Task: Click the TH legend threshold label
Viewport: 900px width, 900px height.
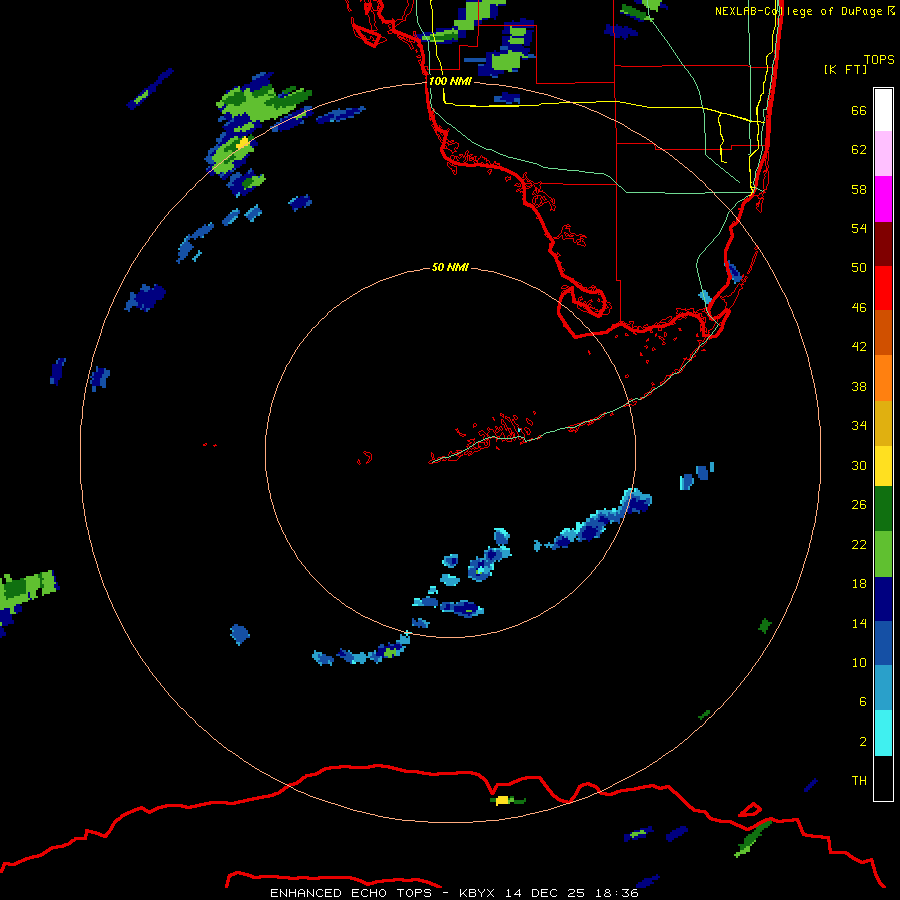Action: (x=859, y=780)
